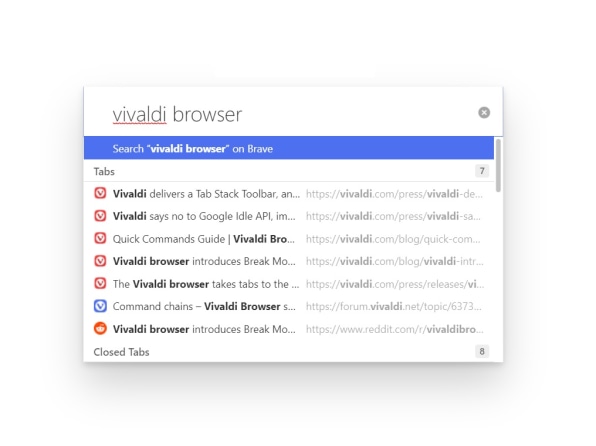Open "The Vivaldi browser takes tabs" result
The height and width of the screenshot is (446, 596).
(289, 284)
